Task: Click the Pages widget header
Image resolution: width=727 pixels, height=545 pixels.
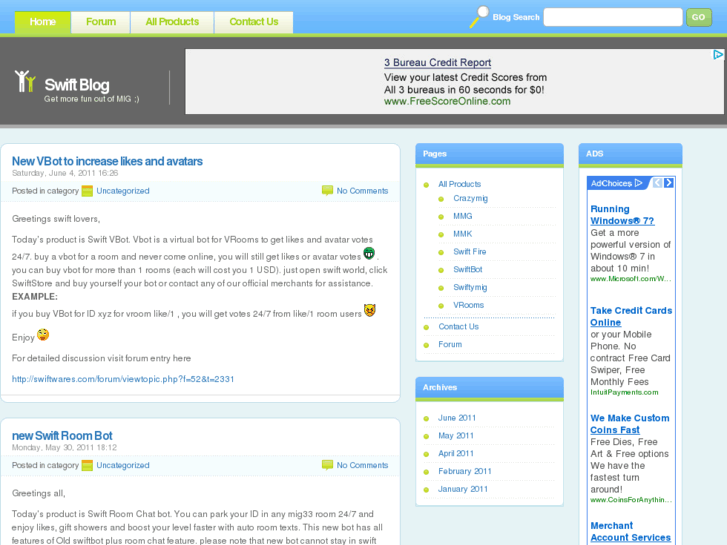Action: 490,154
